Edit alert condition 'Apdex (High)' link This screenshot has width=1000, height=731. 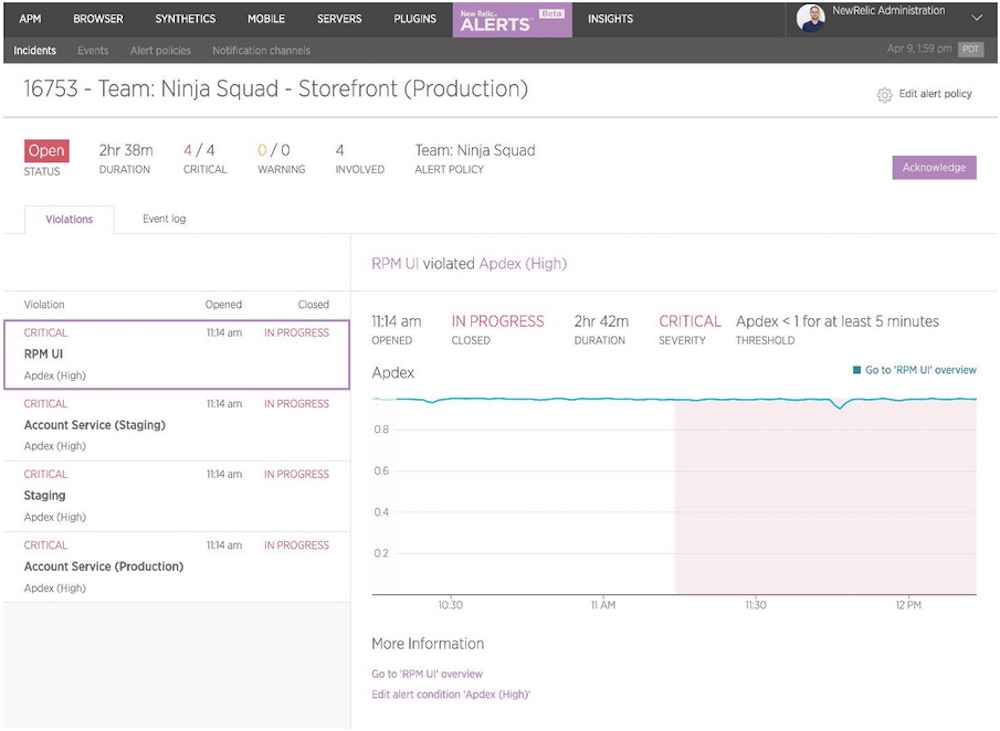pos(451,695)
